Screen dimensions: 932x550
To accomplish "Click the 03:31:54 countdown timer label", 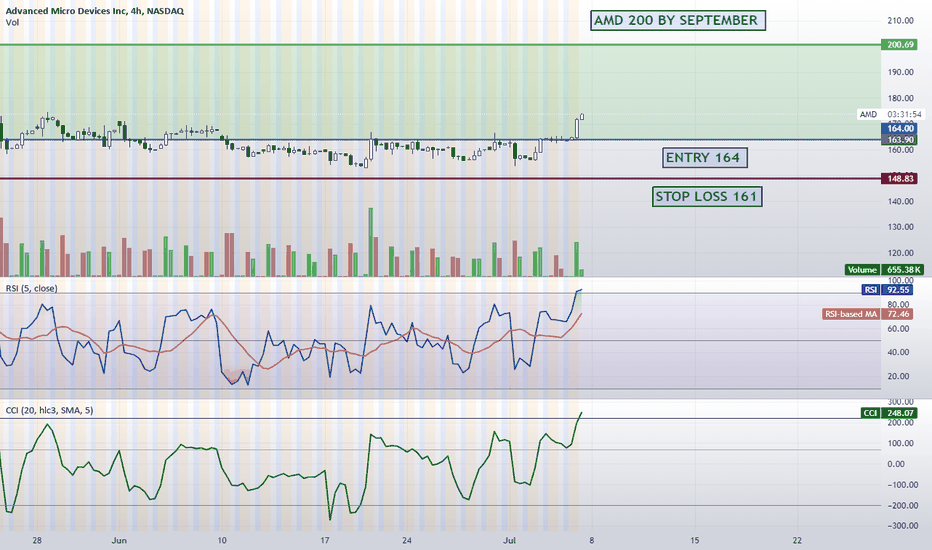I will 904,114.
